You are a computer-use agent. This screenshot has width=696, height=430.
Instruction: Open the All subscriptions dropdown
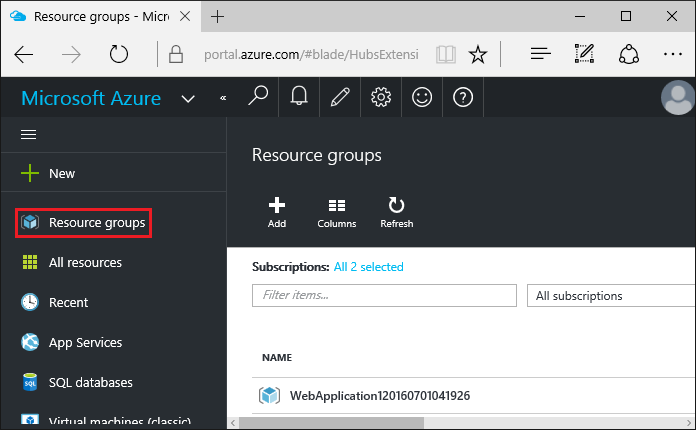coord(611,296)
